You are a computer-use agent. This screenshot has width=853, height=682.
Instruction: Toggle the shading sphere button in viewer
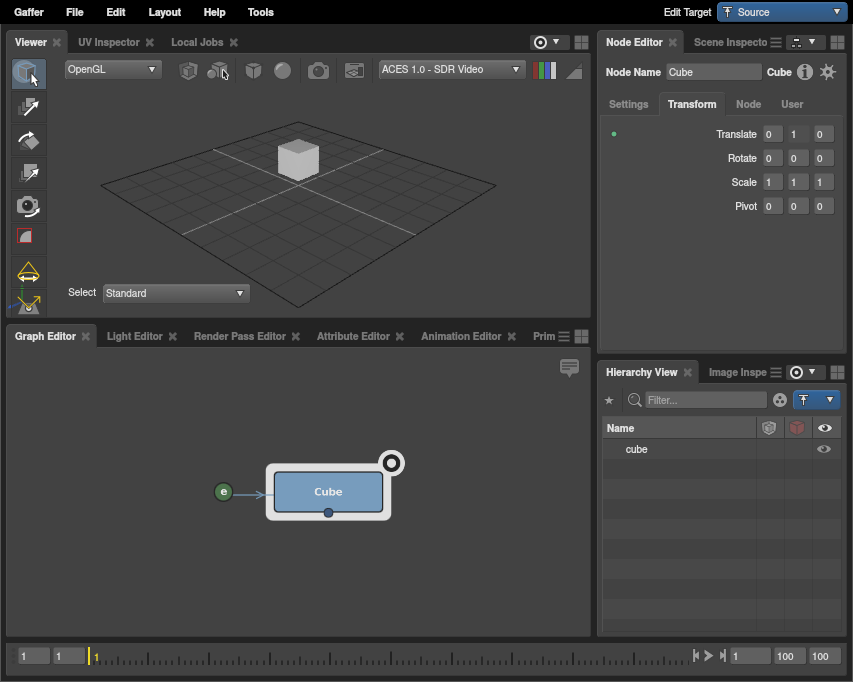click(x=283, y=71)
